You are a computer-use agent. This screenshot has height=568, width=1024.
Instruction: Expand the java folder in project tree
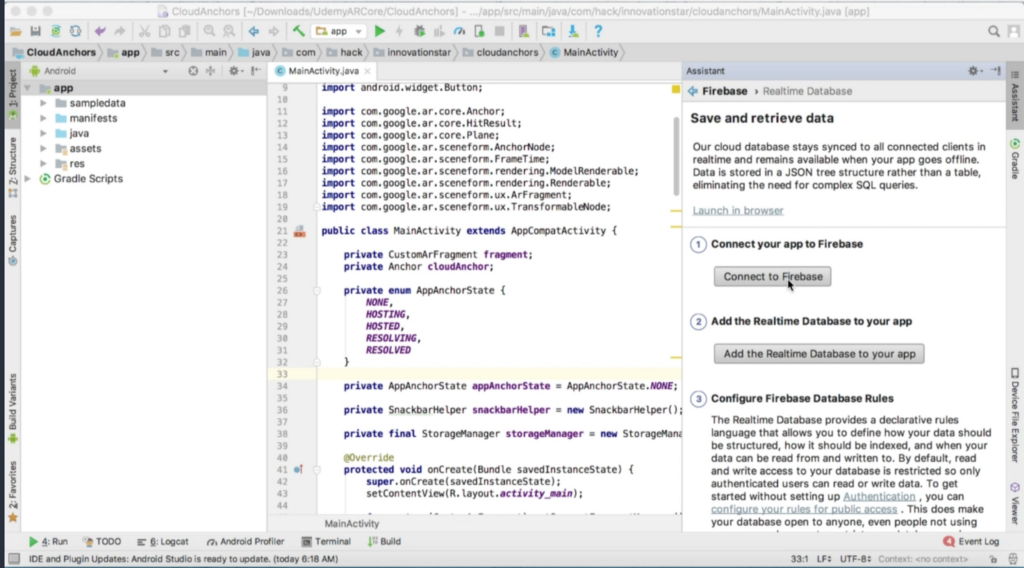tap(44, 133)
